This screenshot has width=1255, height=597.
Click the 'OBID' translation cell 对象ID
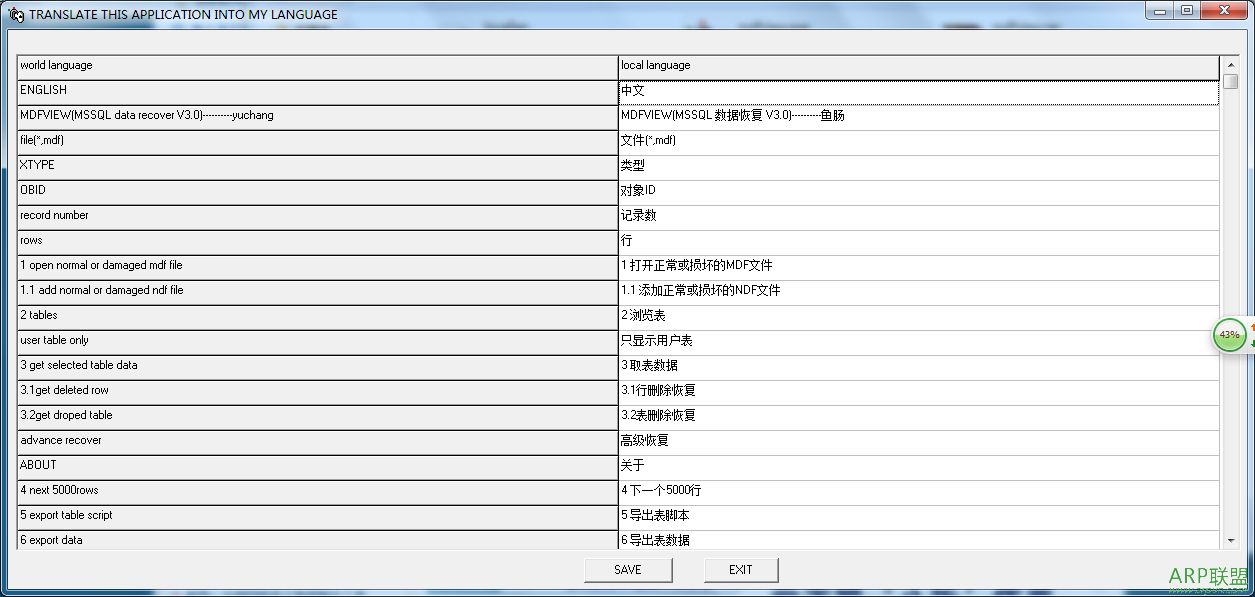[x=800, y=190]
